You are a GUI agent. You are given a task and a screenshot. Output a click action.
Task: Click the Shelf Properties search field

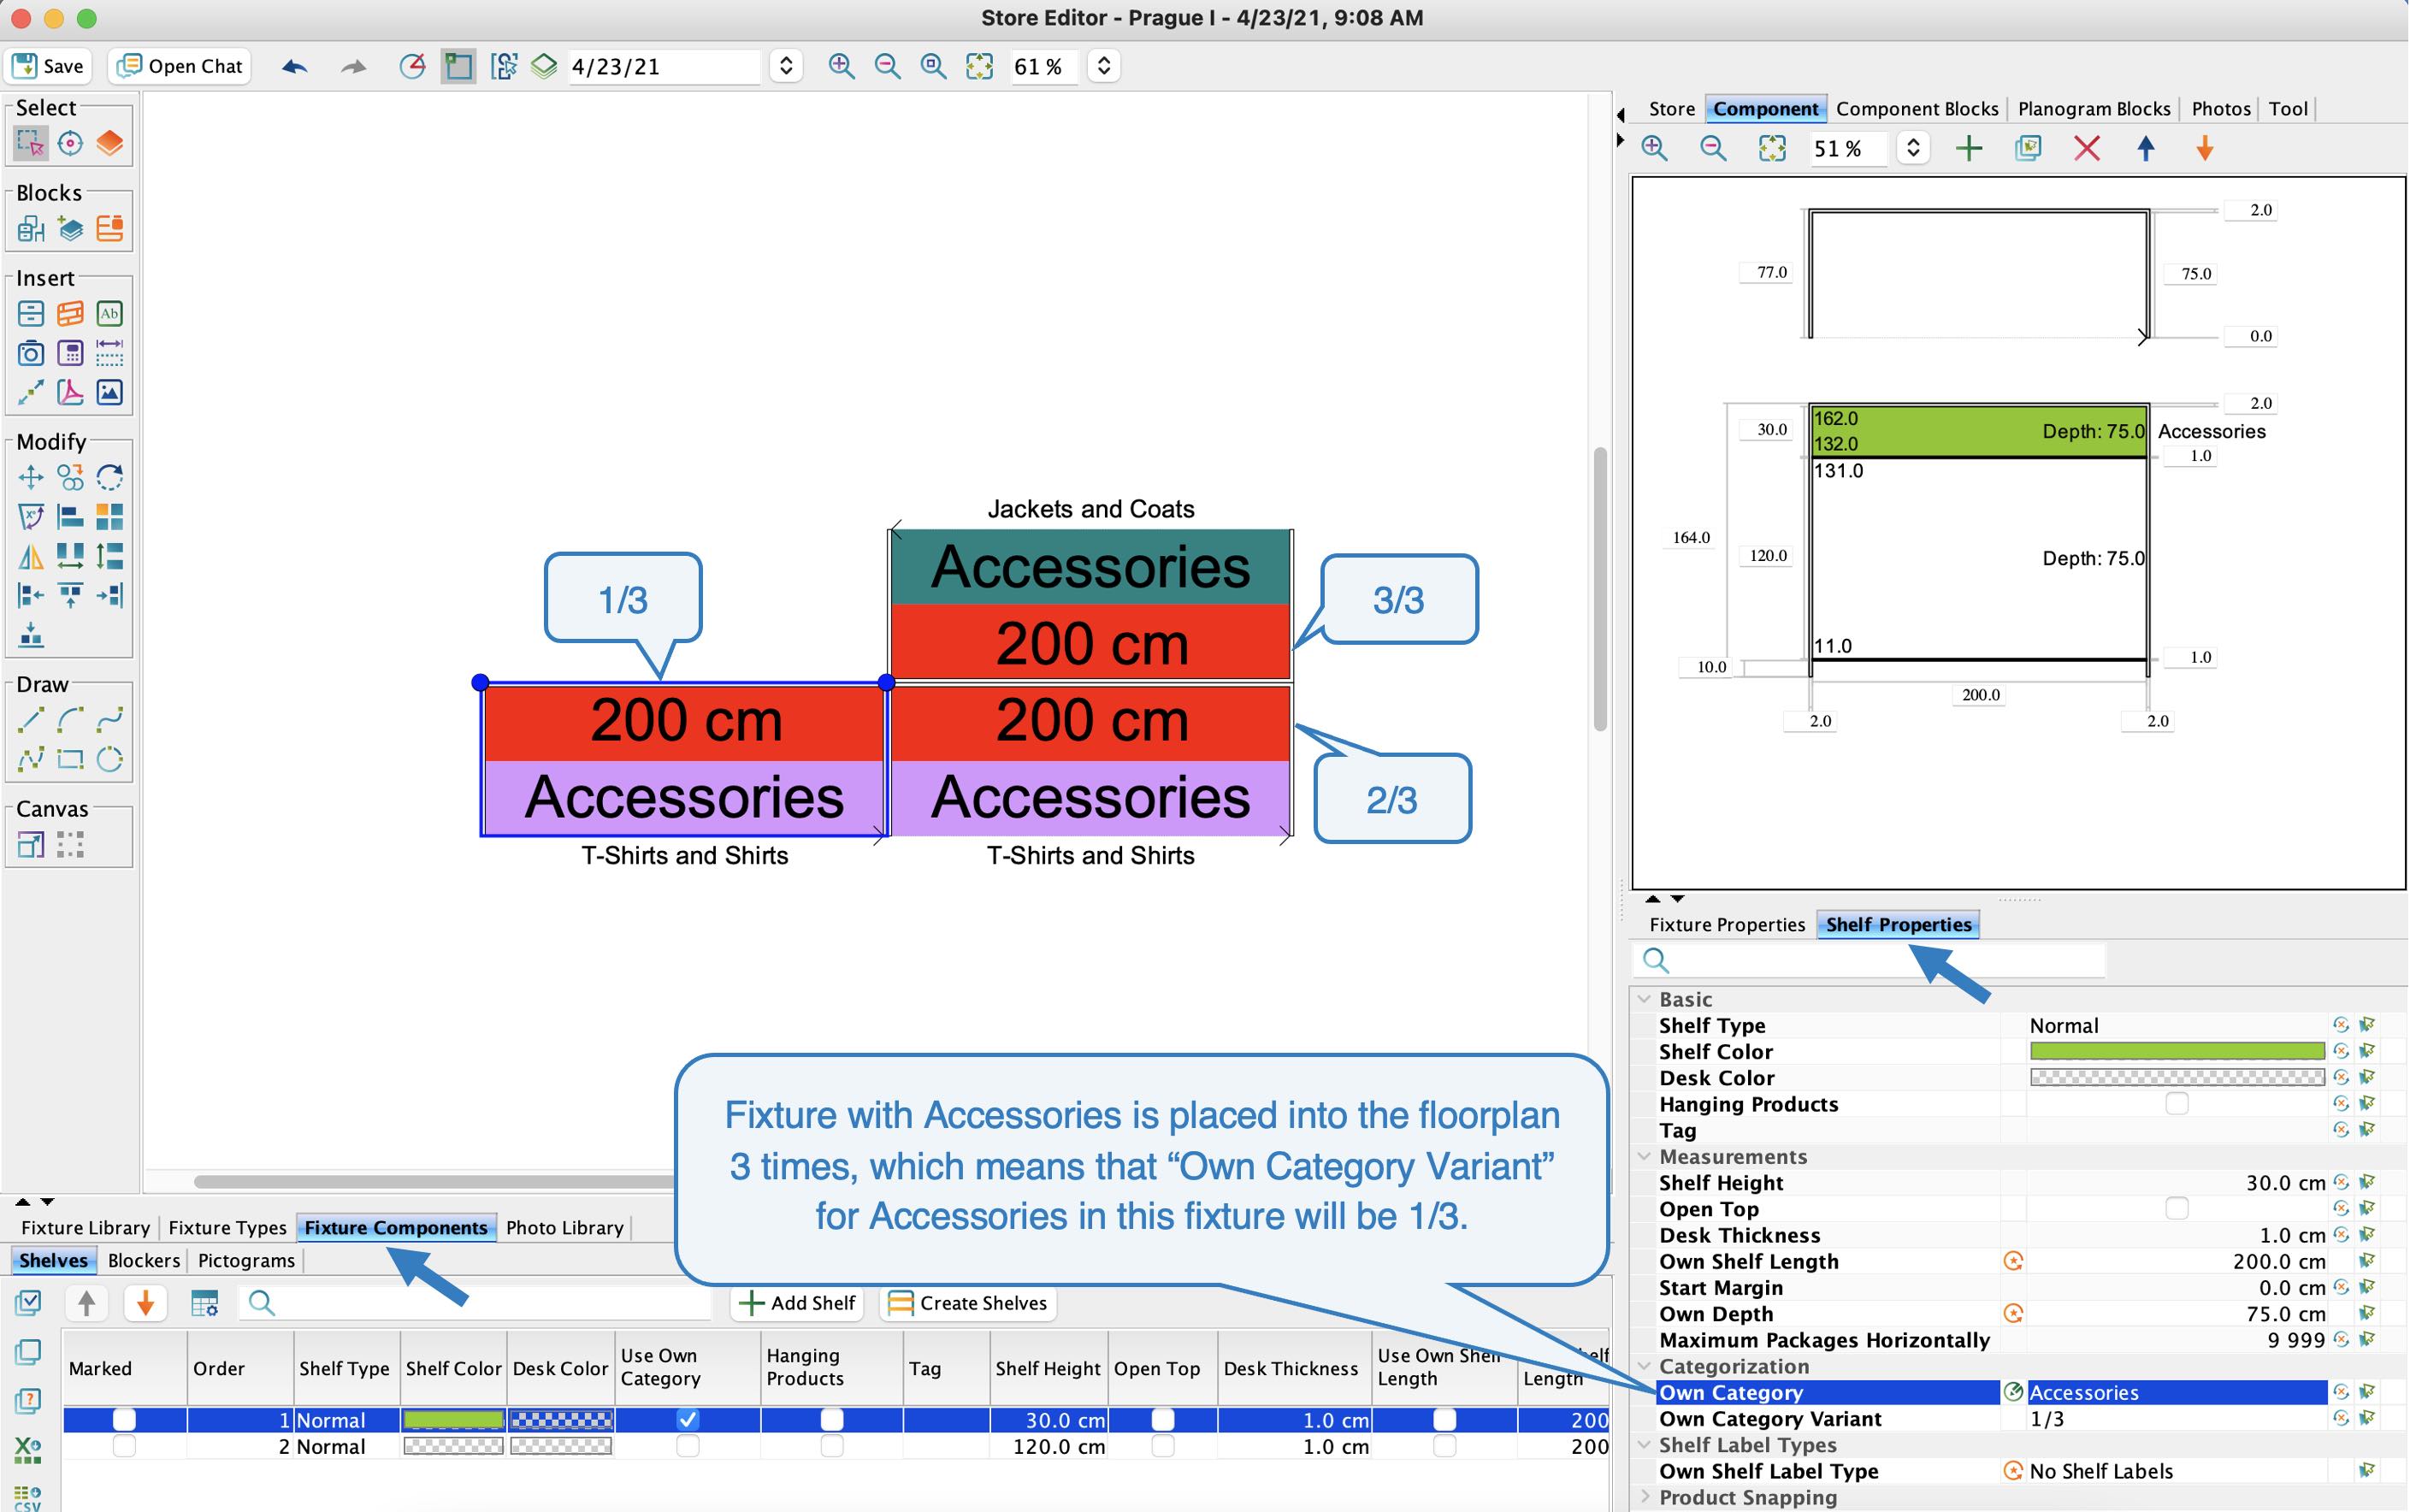[x=1870, y=961]
